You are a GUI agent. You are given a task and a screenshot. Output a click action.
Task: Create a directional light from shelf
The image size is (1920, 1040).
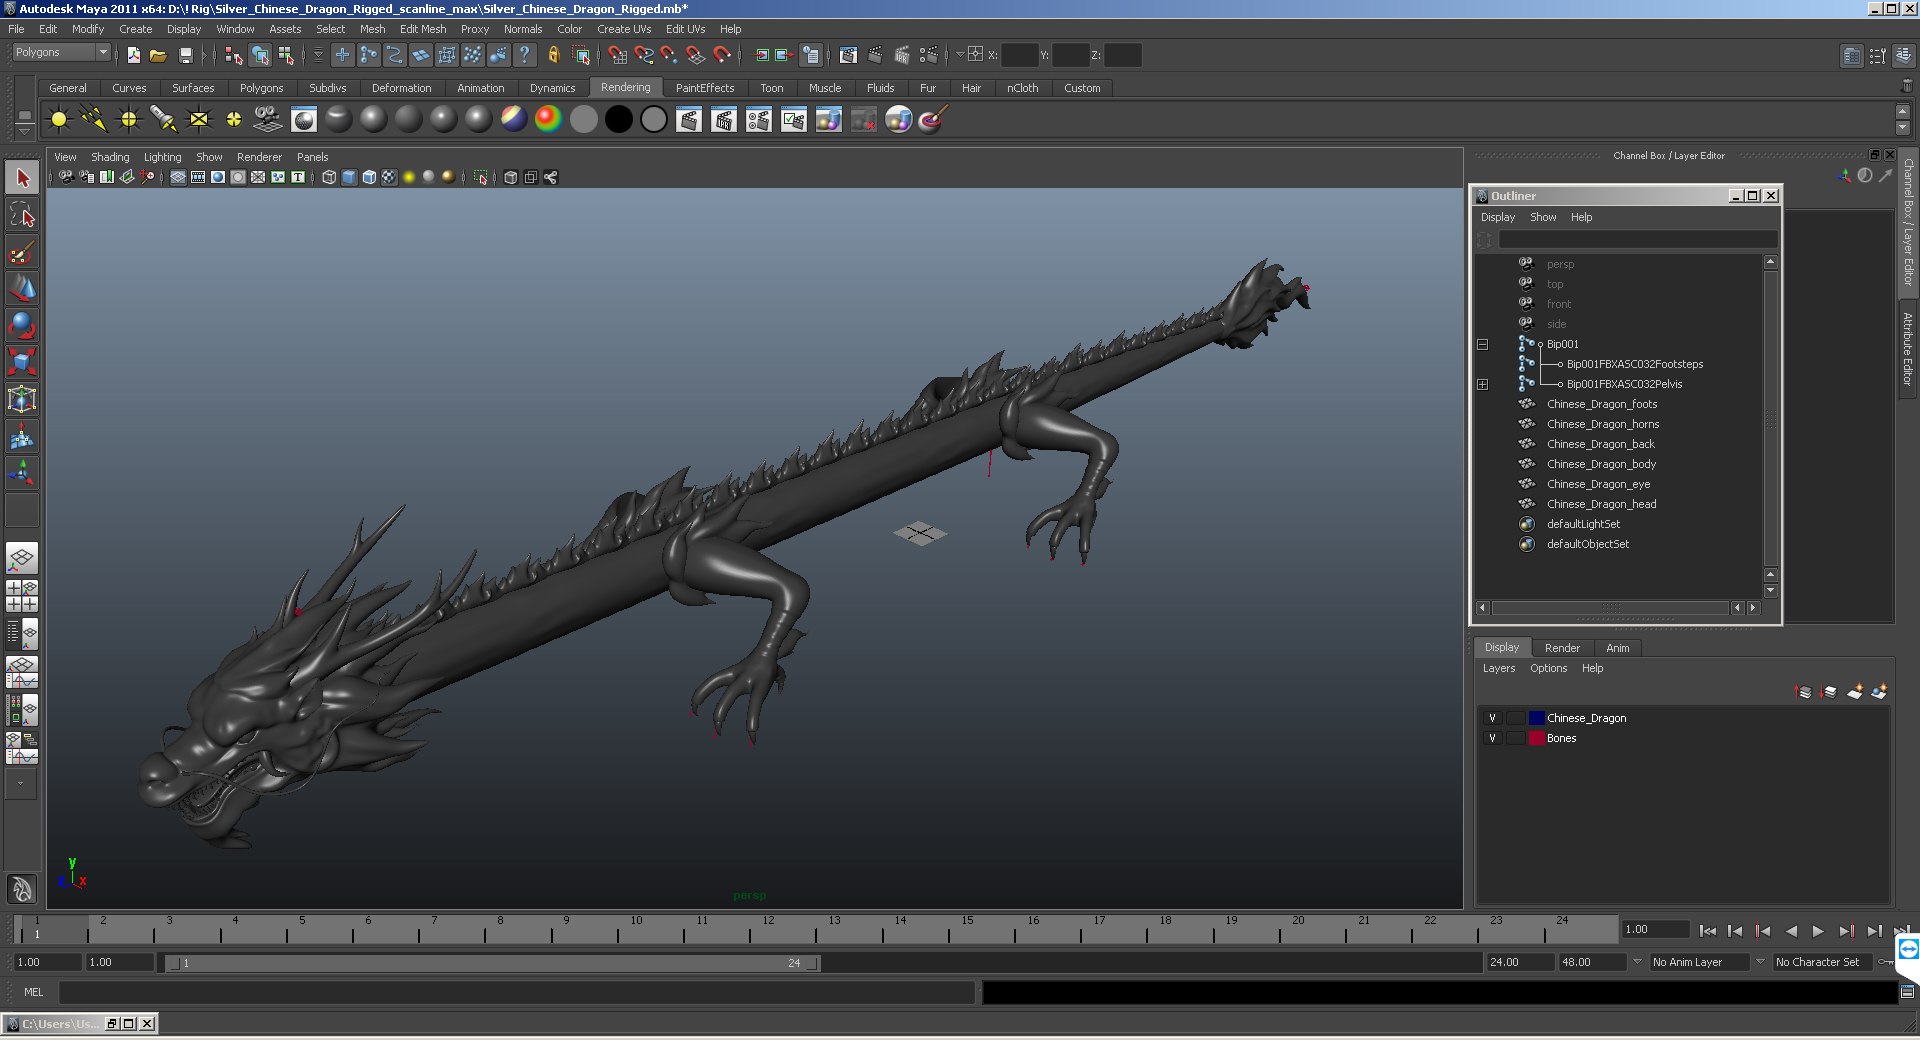point(94,120)
